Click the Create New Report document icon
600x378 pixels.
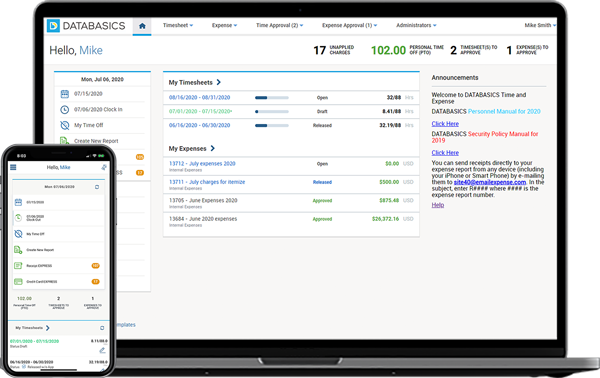coord(64,141)
